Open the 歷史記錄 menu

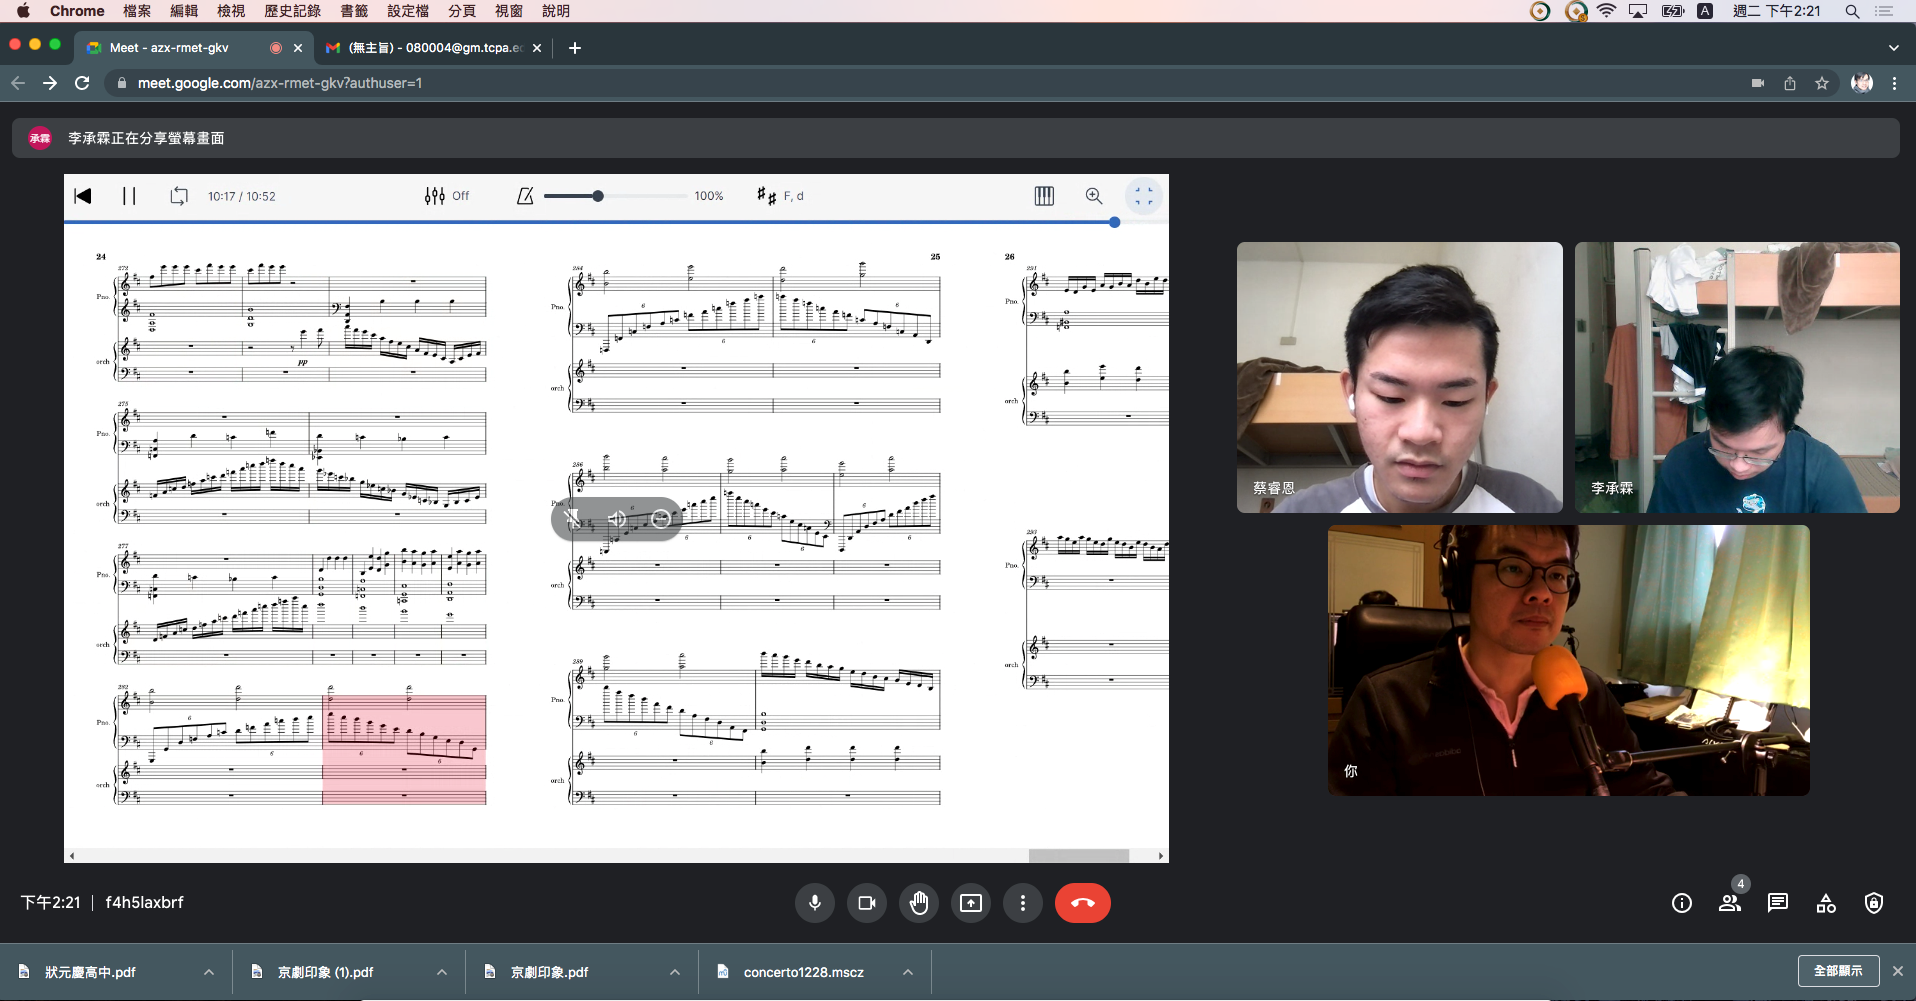coord(292,11)
